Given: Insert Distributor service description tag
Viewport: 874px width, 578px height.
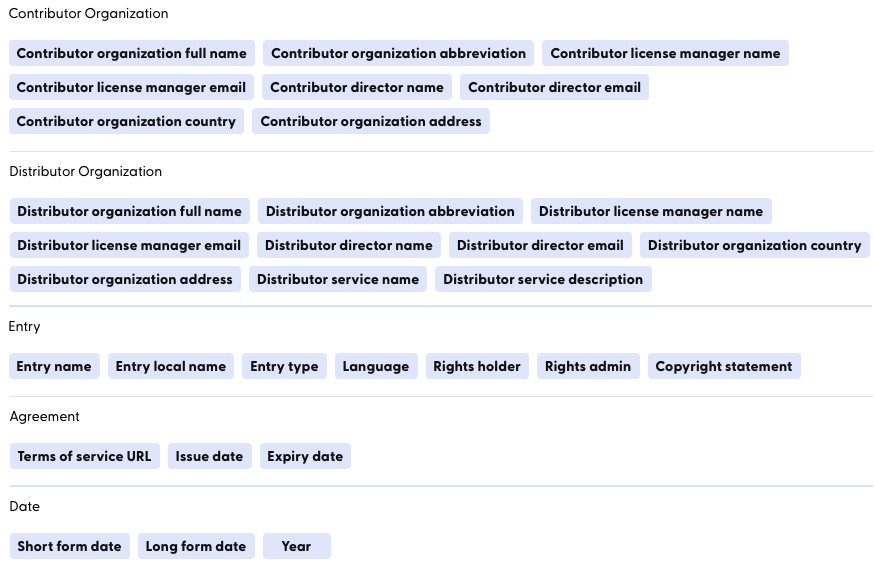Looking at the screenshot, I should [x=543, y=279].
